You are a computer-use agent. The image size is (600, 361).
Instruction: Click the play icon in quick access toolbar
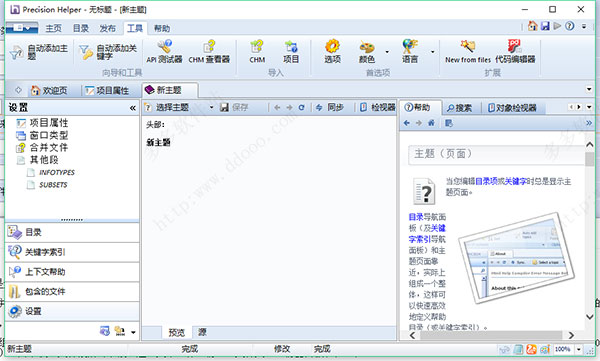pos(558,26)
